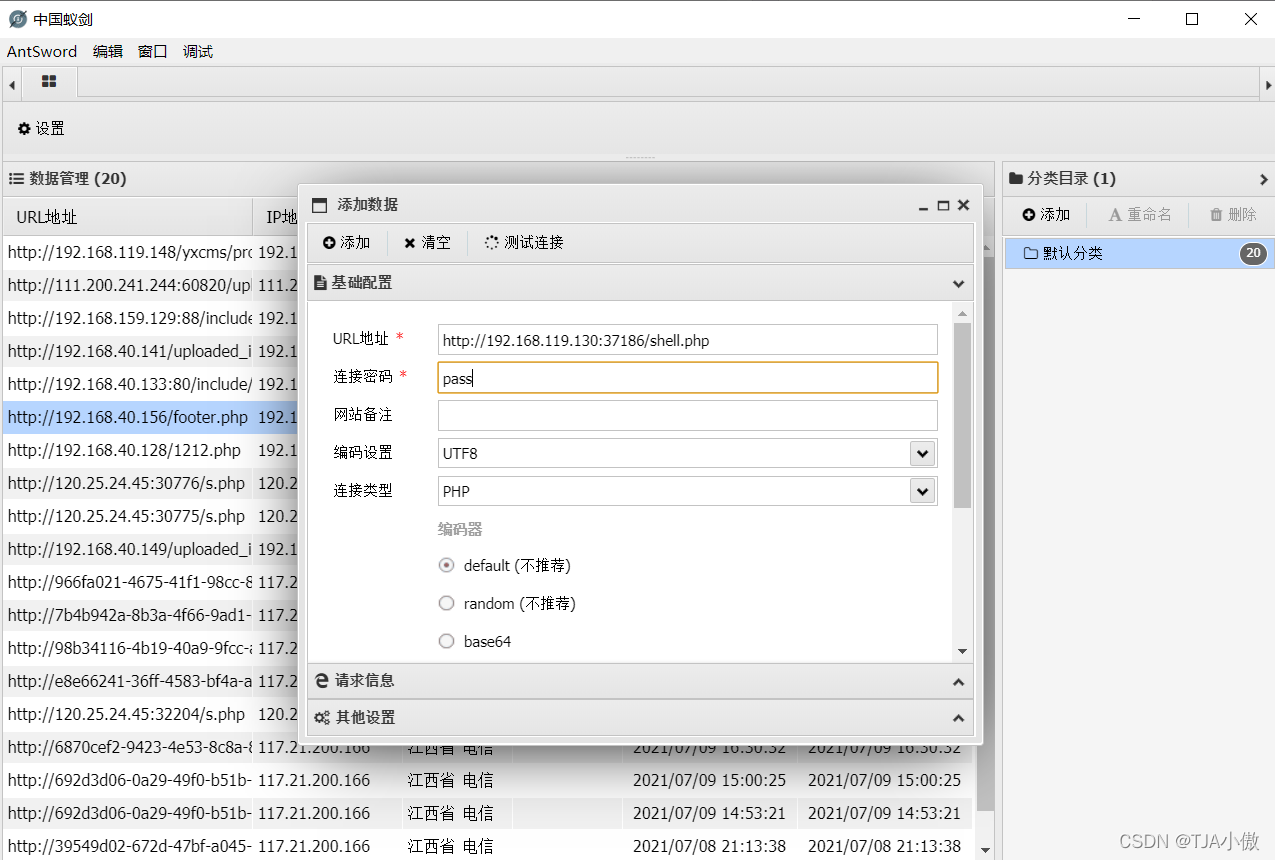Select row http://111.200.241.244:60820
1275x860 pixels.
pyautogui.click(x=150, y=285)
